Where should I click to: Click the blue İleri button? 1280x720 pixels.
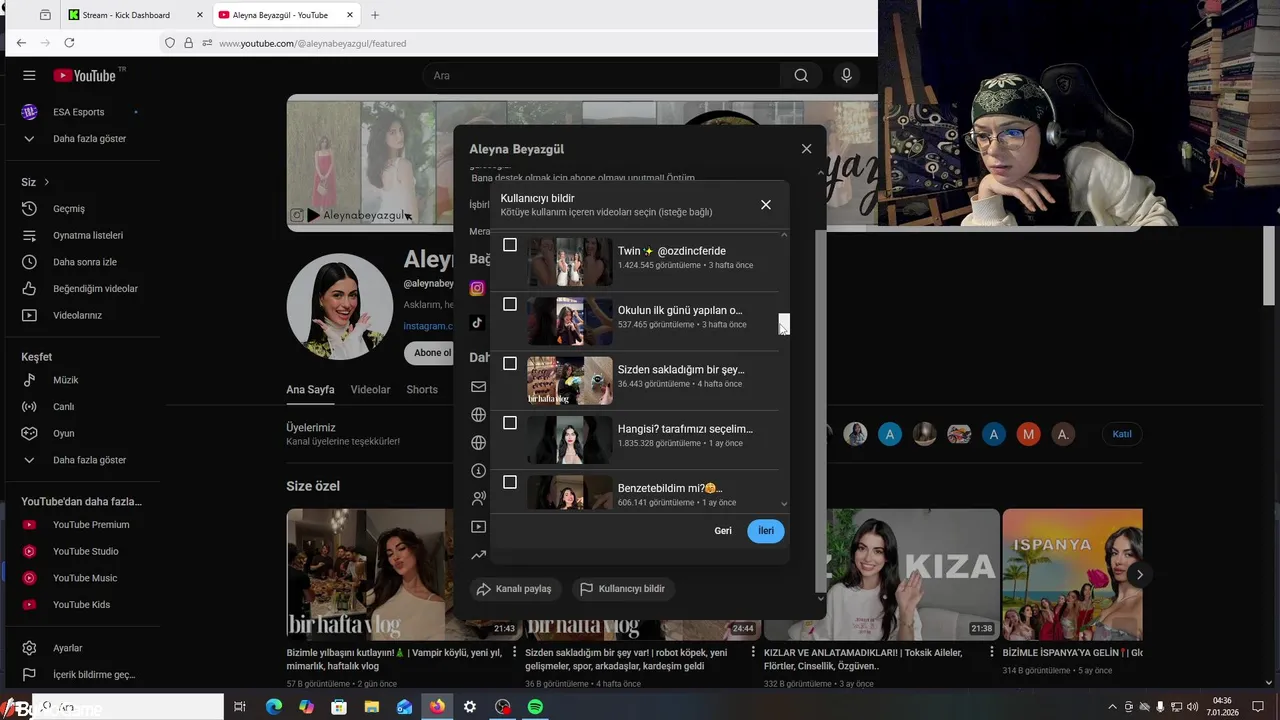[766, 531]
